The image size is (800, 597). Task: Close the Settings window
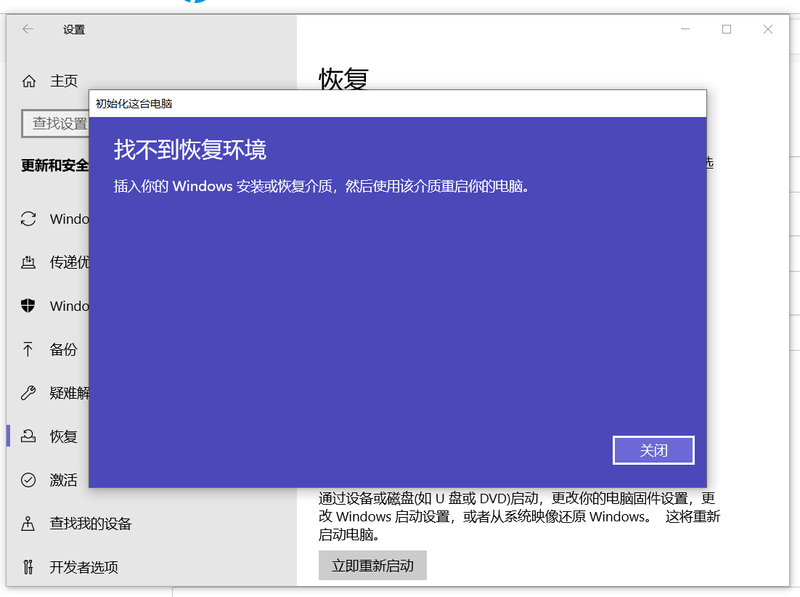(x=768, y=29)
